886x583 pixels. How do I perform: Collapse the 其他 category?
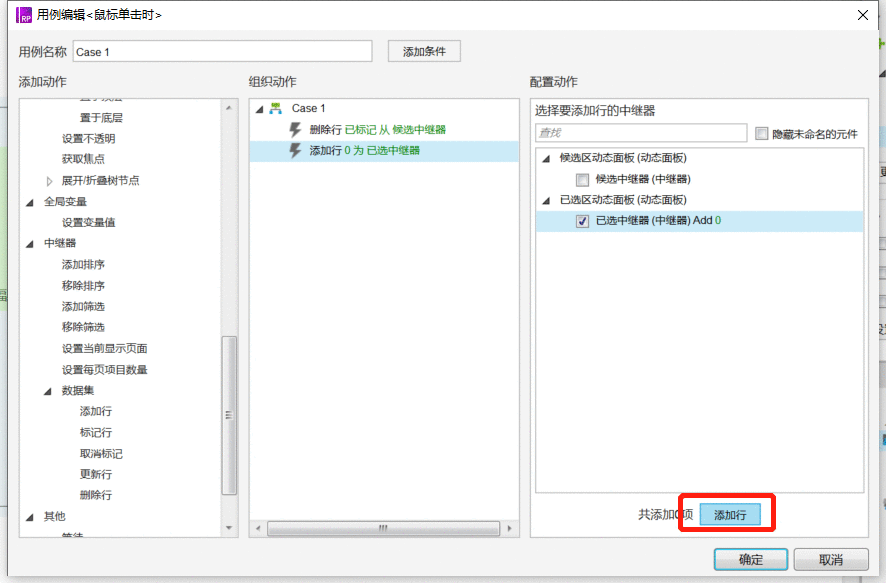click(30, 517)
